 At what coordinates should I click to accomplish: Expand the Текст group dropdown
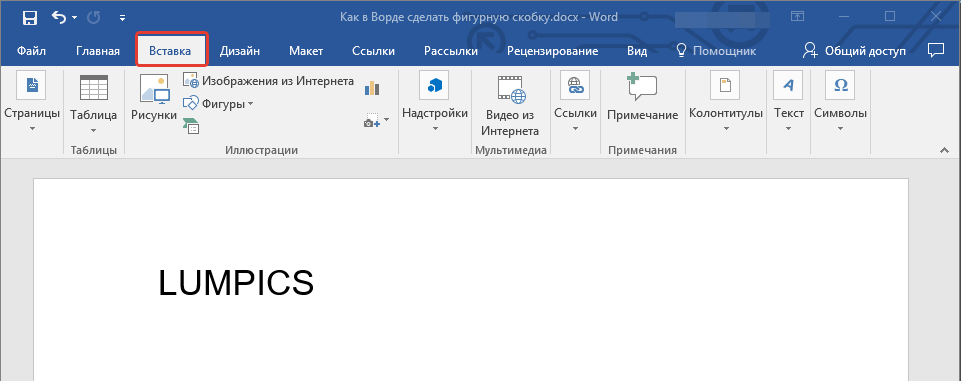pyautogui.click(x=789, y=103)
